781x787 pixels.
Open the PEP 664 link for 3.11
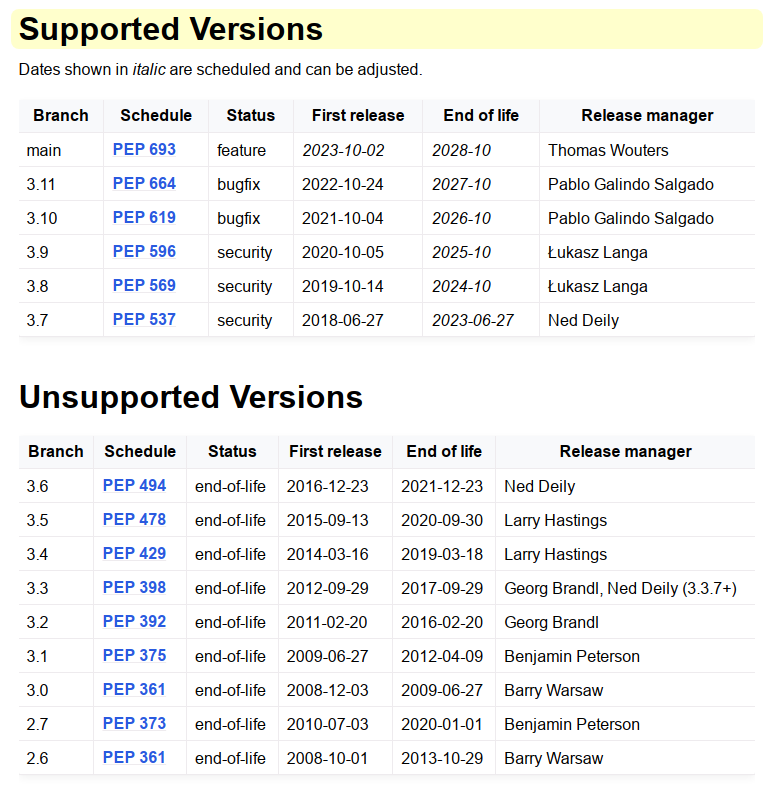pyautogui.click(x=144, y=184)
